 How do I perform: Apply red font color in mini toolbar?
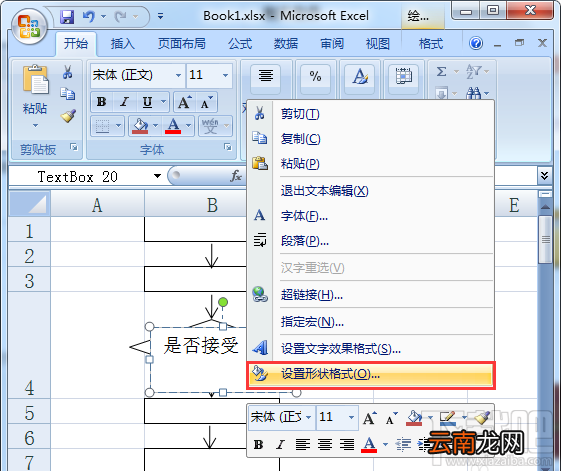click(369, 445)
